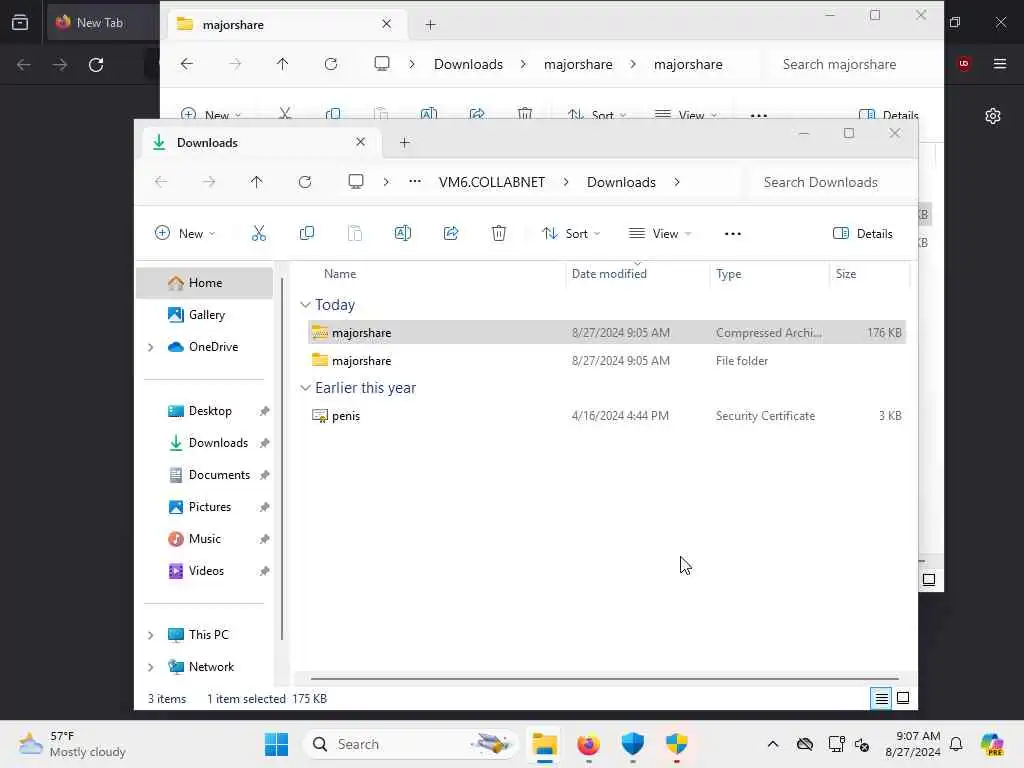Click the uBlock extension icon in browser
Viewport: 1024px width, 768px height.
click(x=964, y=64)
